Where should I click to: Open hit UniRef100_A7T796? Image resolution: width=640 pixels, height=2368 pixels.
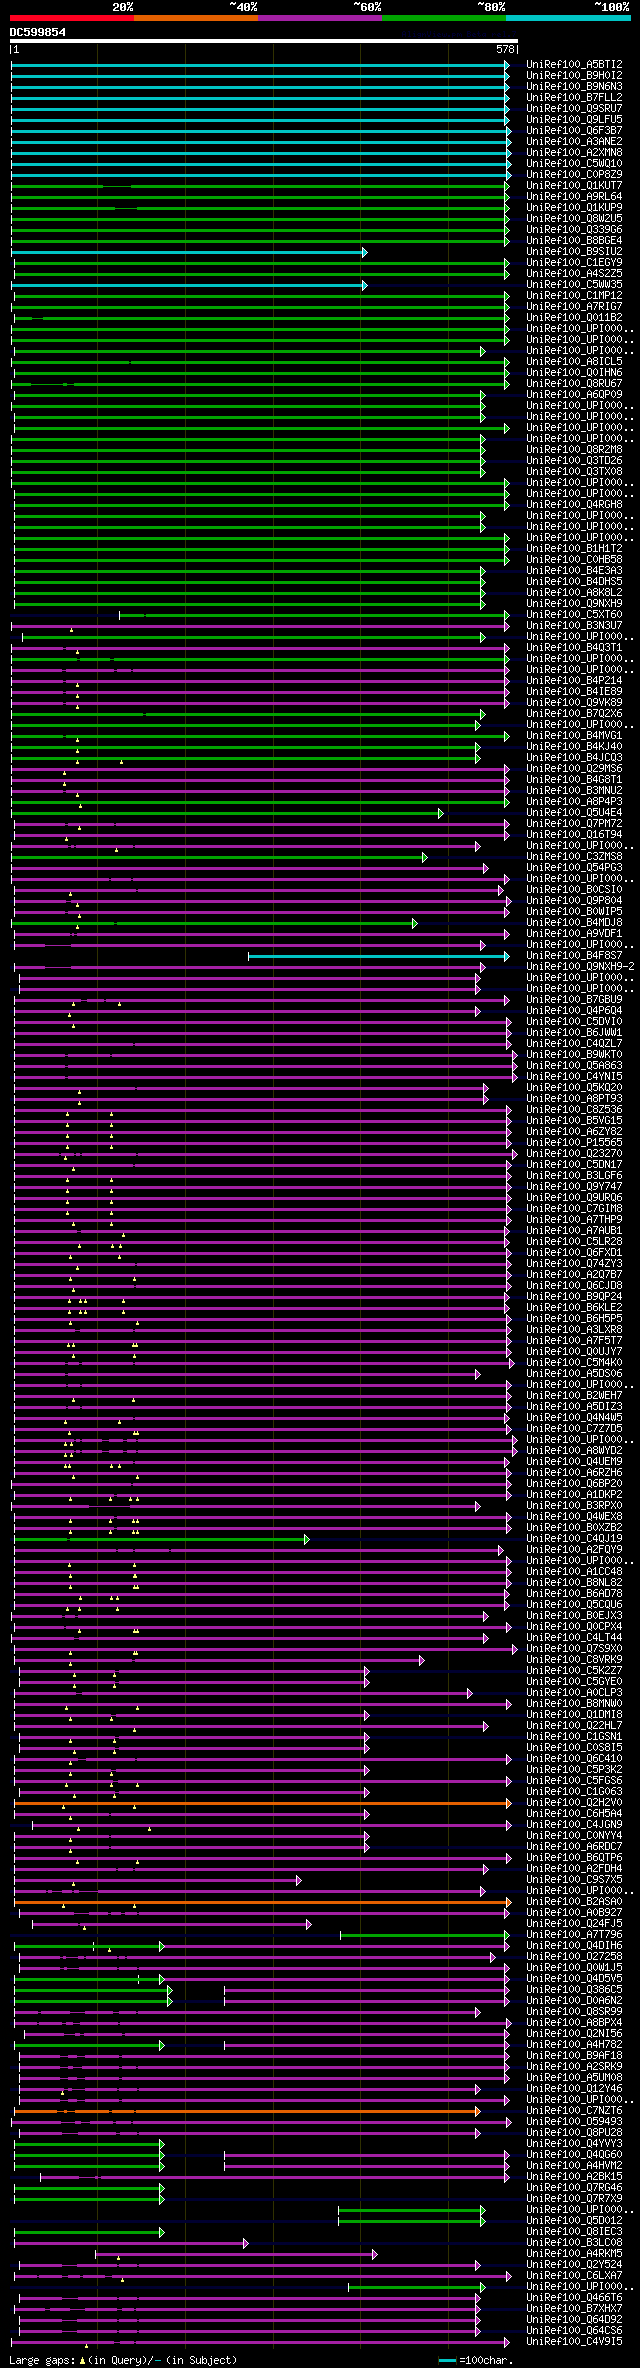[574, 1934]
